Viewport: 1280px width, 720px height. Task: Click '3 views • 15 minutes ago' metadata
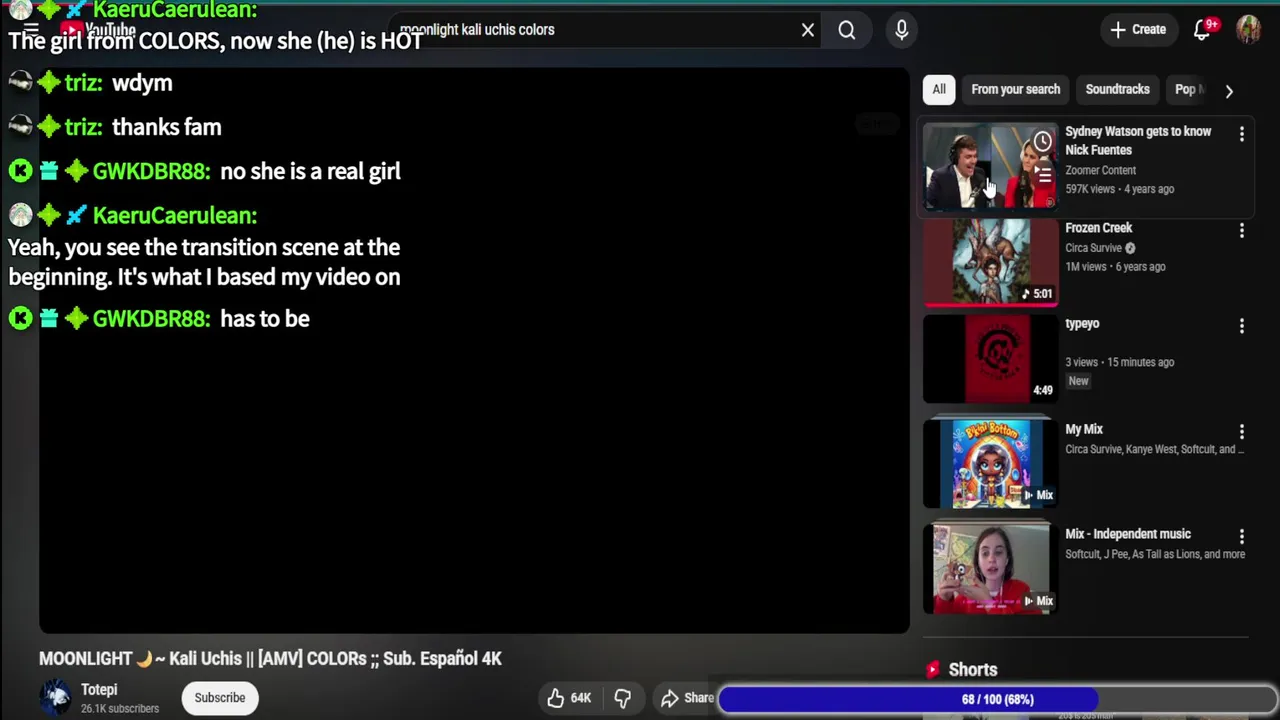pyautogui.click(x=1120, y=362)
